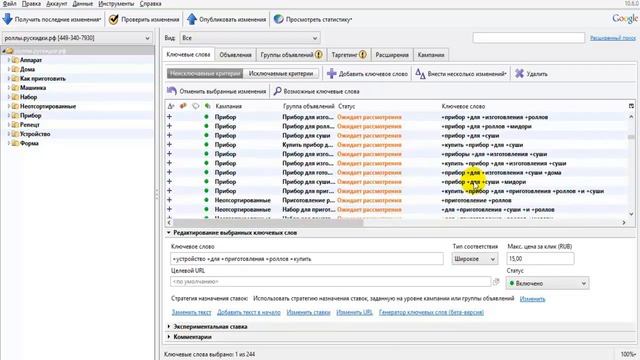Click the 'Проверить изменения' checkmark icon
640x360 pixels.
(113, 19)
